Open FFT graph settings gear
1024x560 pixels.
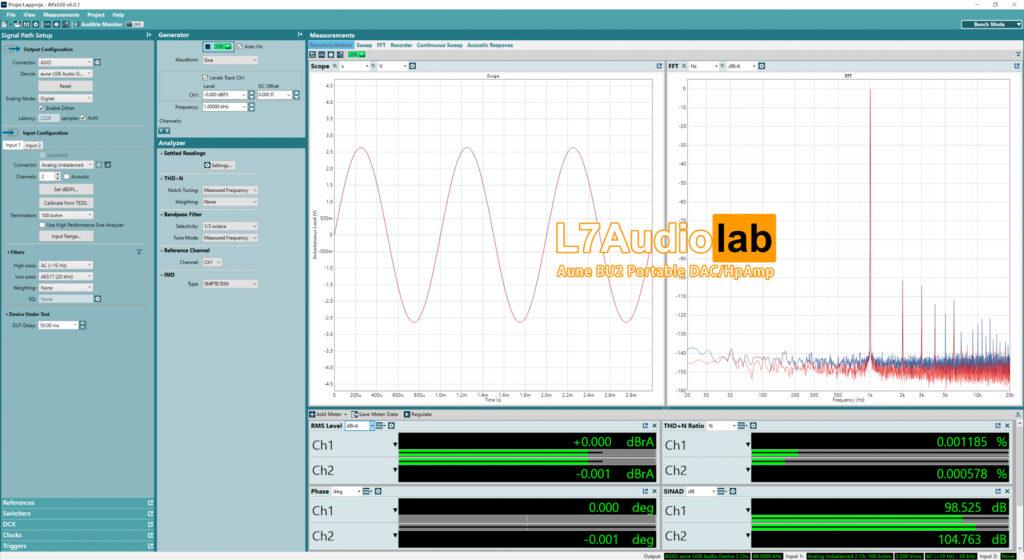(761, 66)
